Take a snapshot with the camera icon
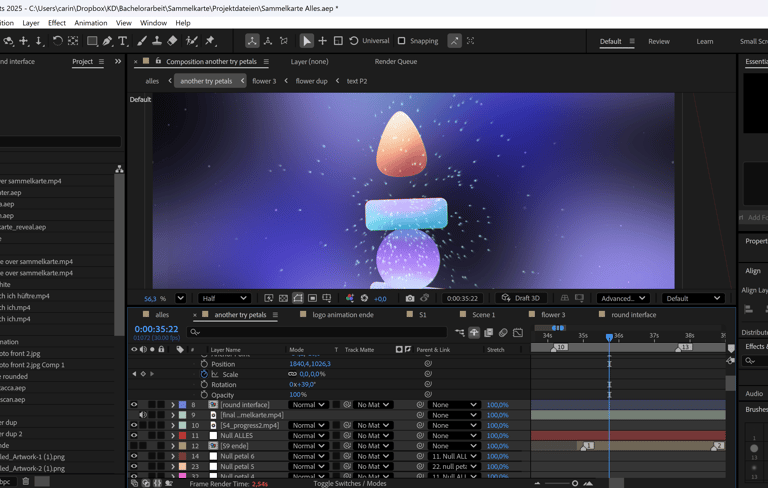Image resolution: width=768 pixels, height=488 pixels. pos(410,298)
